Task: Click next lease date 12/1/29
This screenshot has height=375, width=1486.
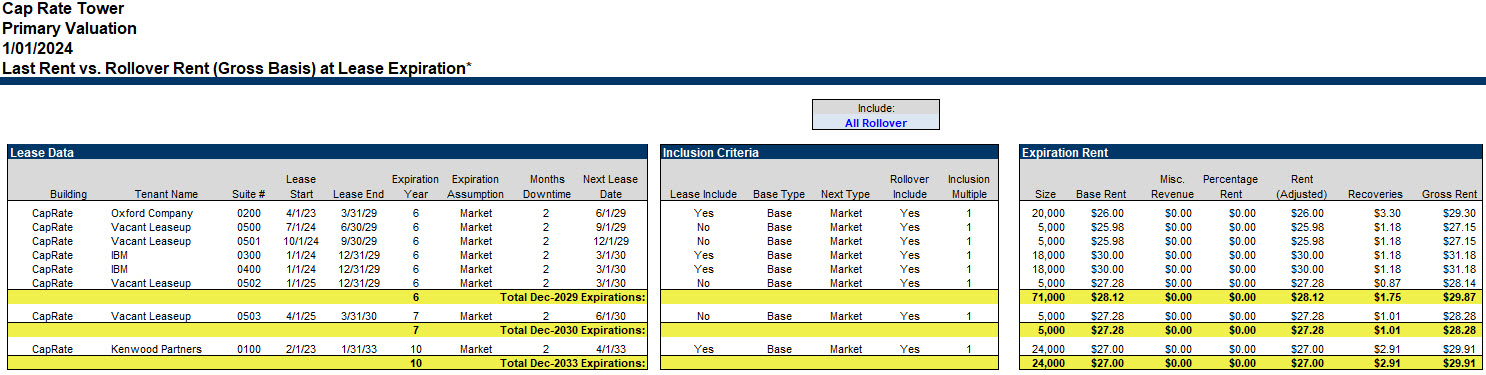Action: click(610, 241)
